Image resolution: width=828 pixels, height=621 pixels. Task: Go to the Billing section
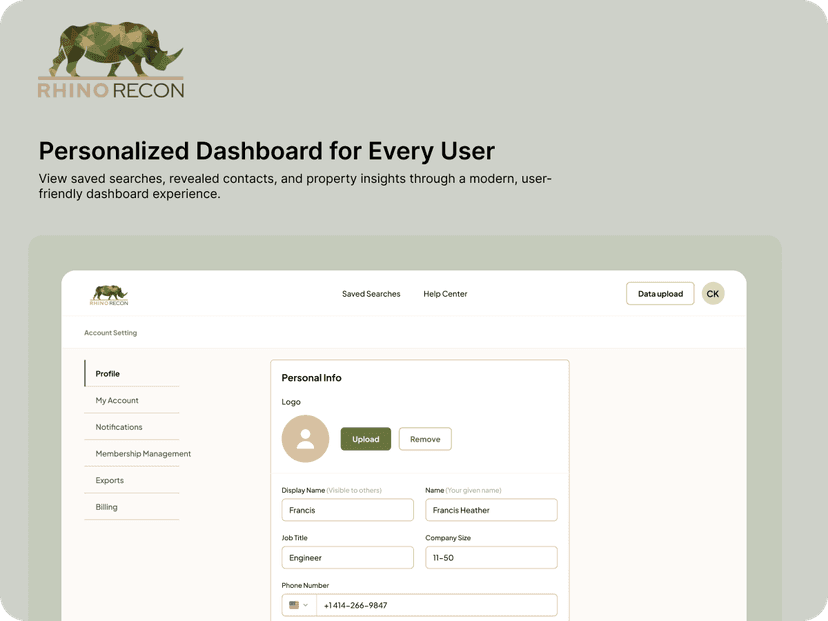pyautogui.click(x=105, y=507)
